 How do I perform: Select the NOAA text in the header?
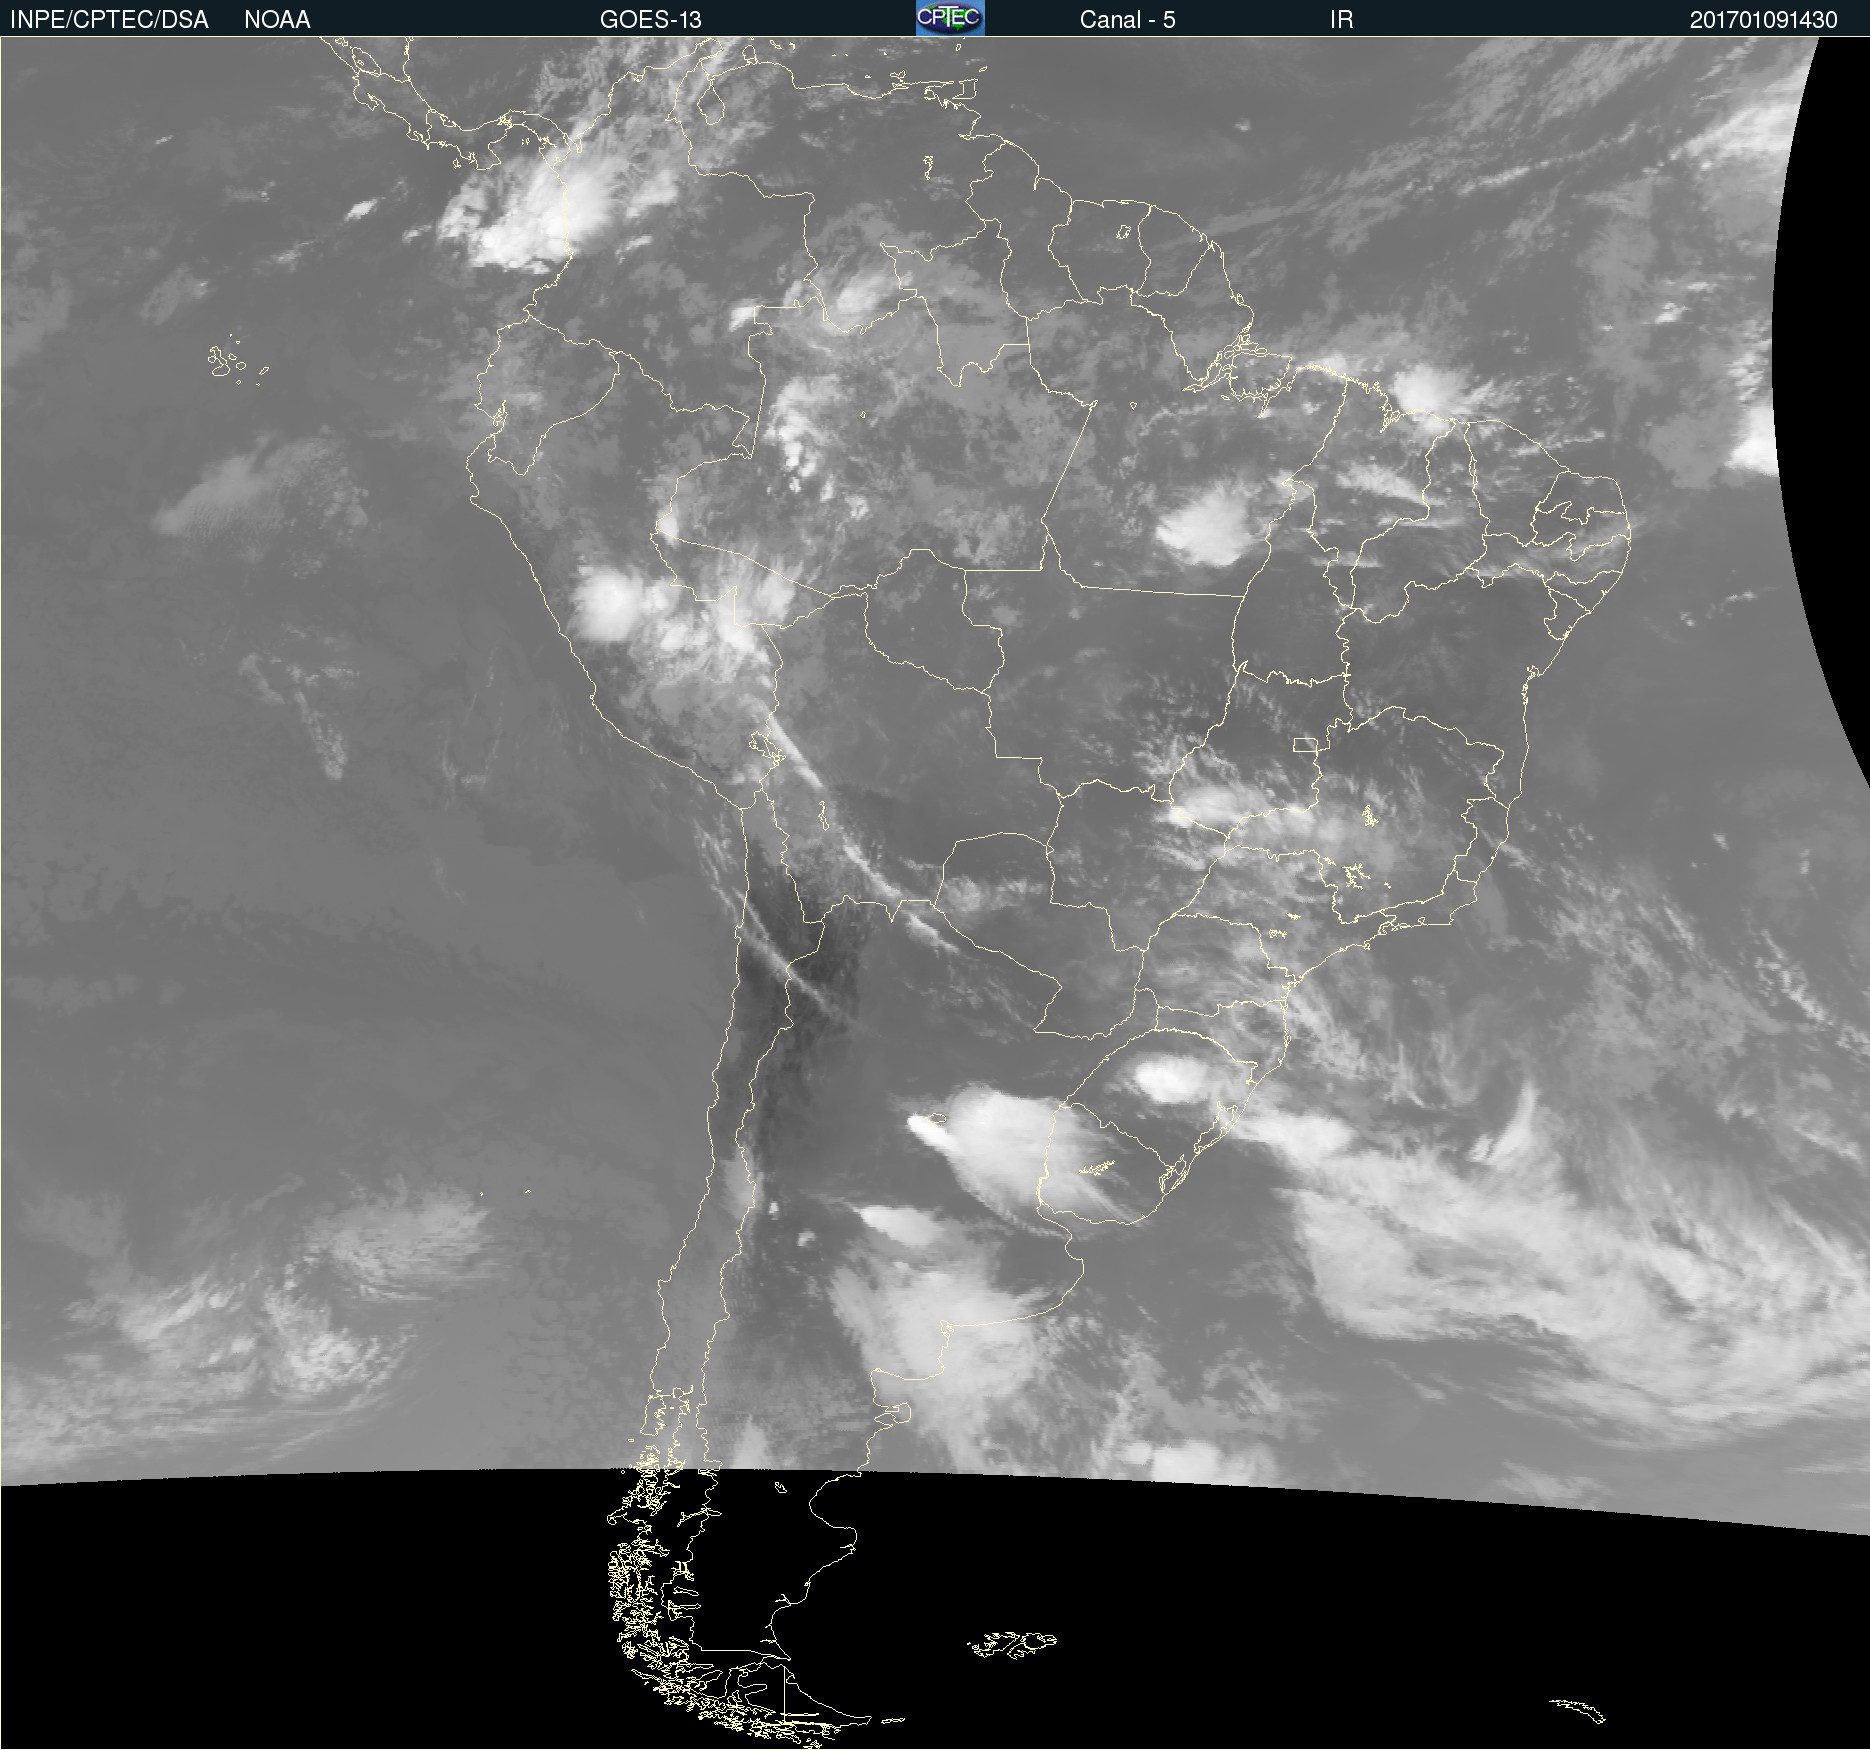(277, 20)
